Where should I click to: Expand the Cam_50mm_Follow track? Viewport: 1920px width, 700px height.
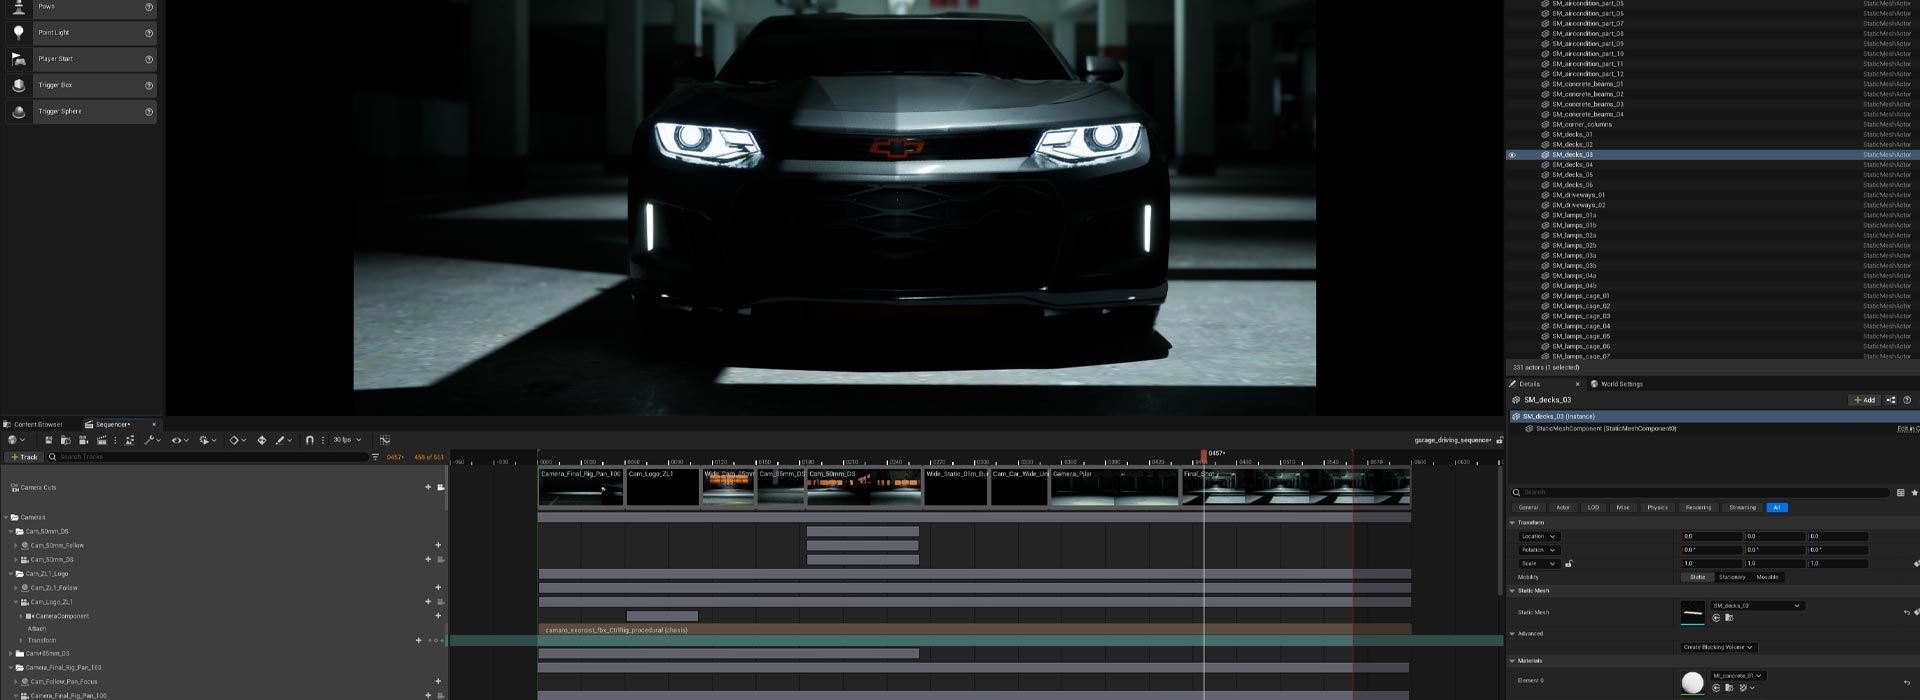pos(16,545)
